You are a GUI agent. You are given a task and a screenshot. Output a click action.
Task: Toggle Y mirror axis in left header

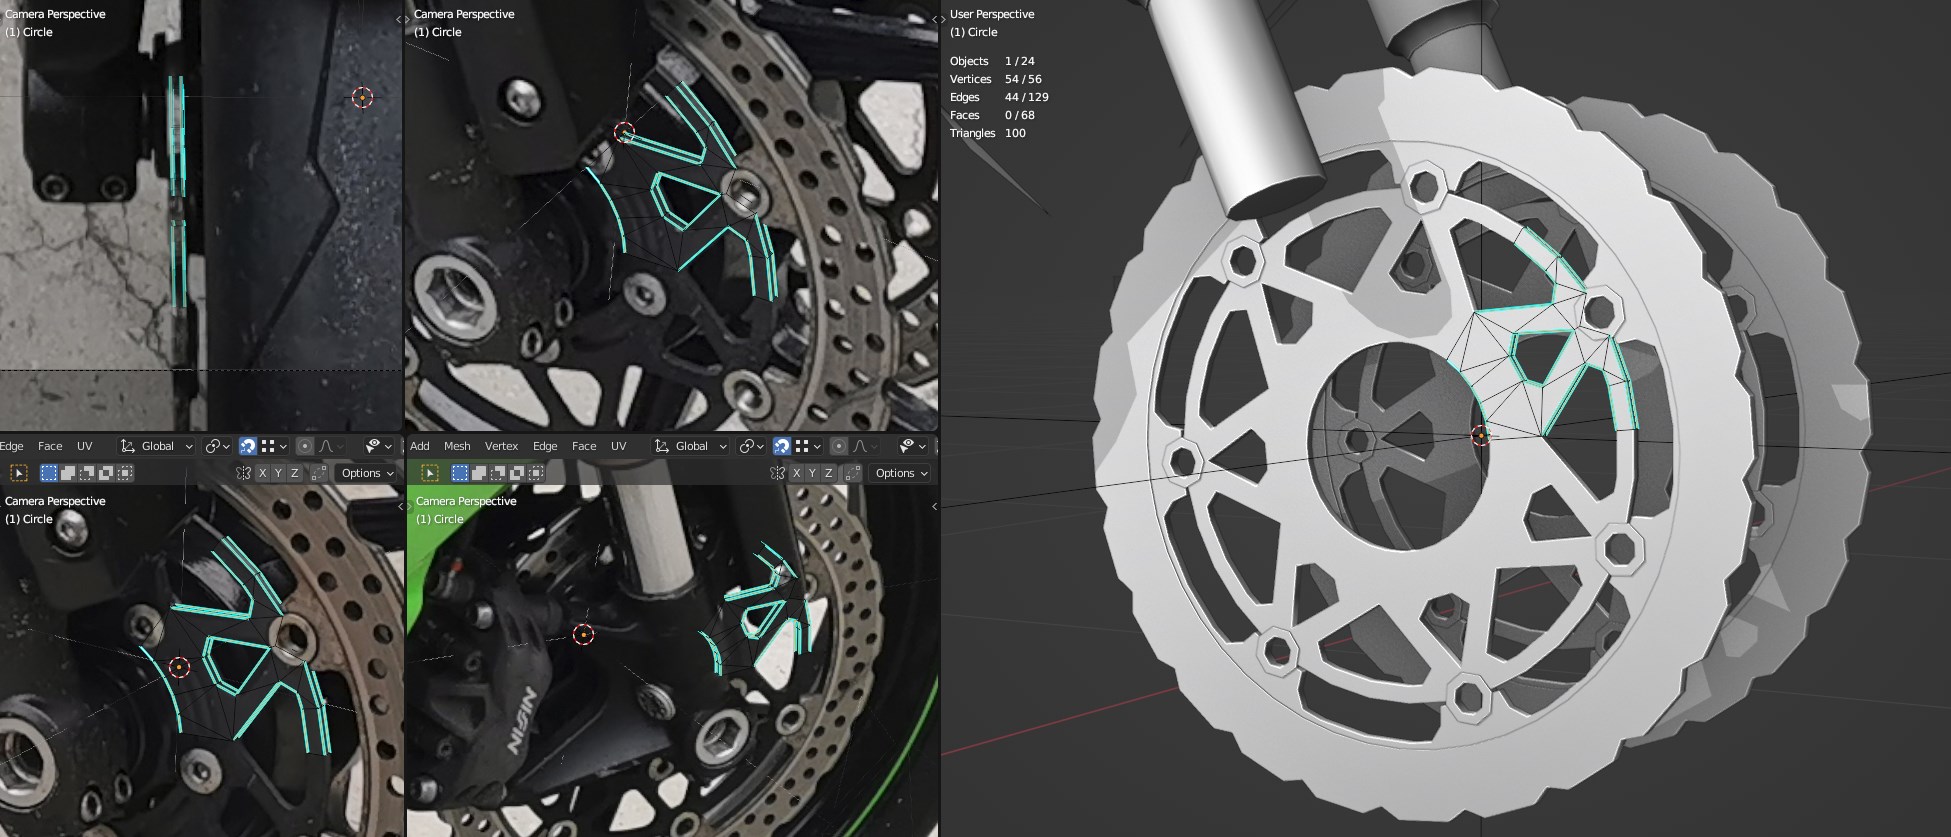pos(278,473)
